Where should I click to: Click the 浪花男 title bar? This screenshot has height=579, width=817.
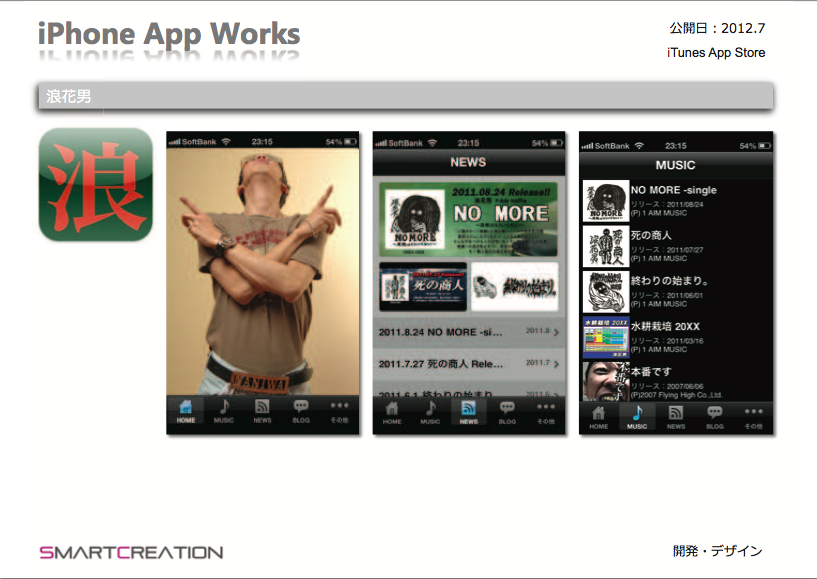coord(406,96)
